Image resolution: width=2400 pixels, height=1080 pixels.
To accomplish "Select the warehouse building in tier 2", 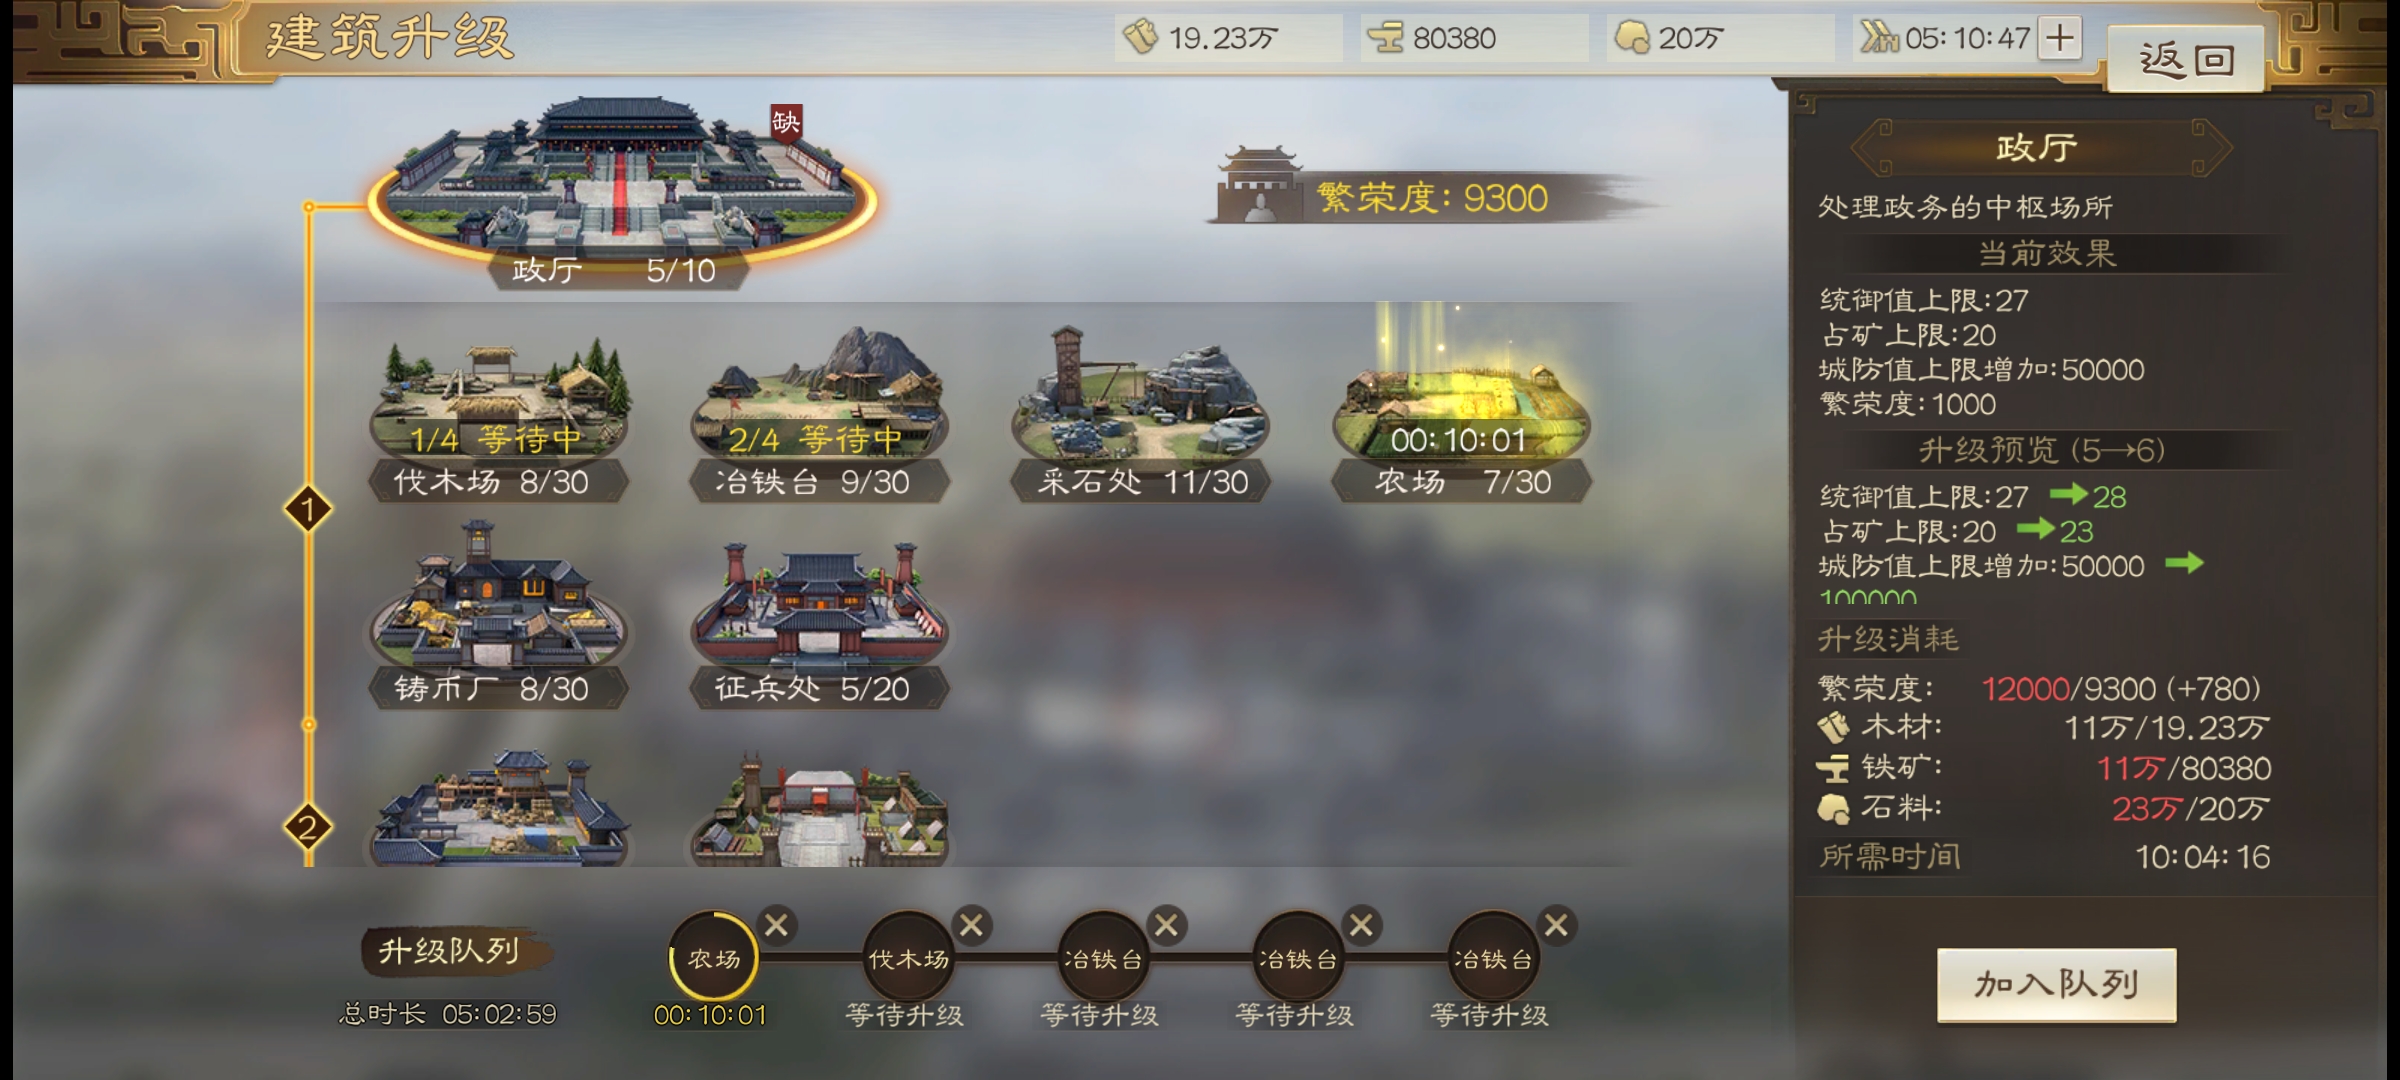I will coord(498,808).
